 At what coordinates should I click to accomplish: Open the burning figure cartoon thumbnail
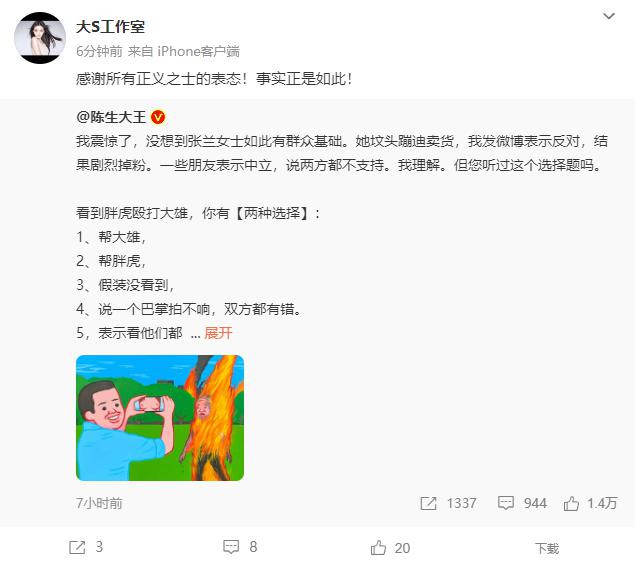coord(160,418)
